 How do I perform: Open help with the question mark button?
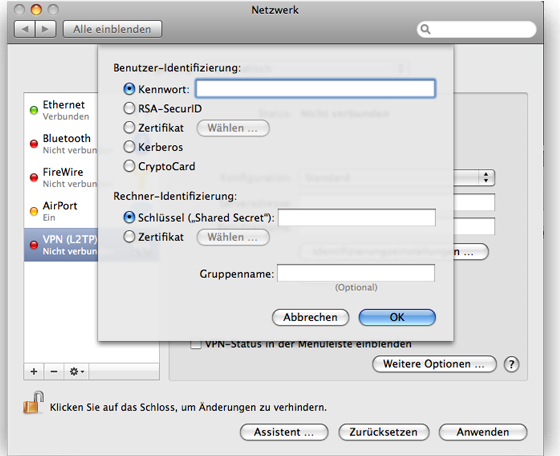pos(511,365)
